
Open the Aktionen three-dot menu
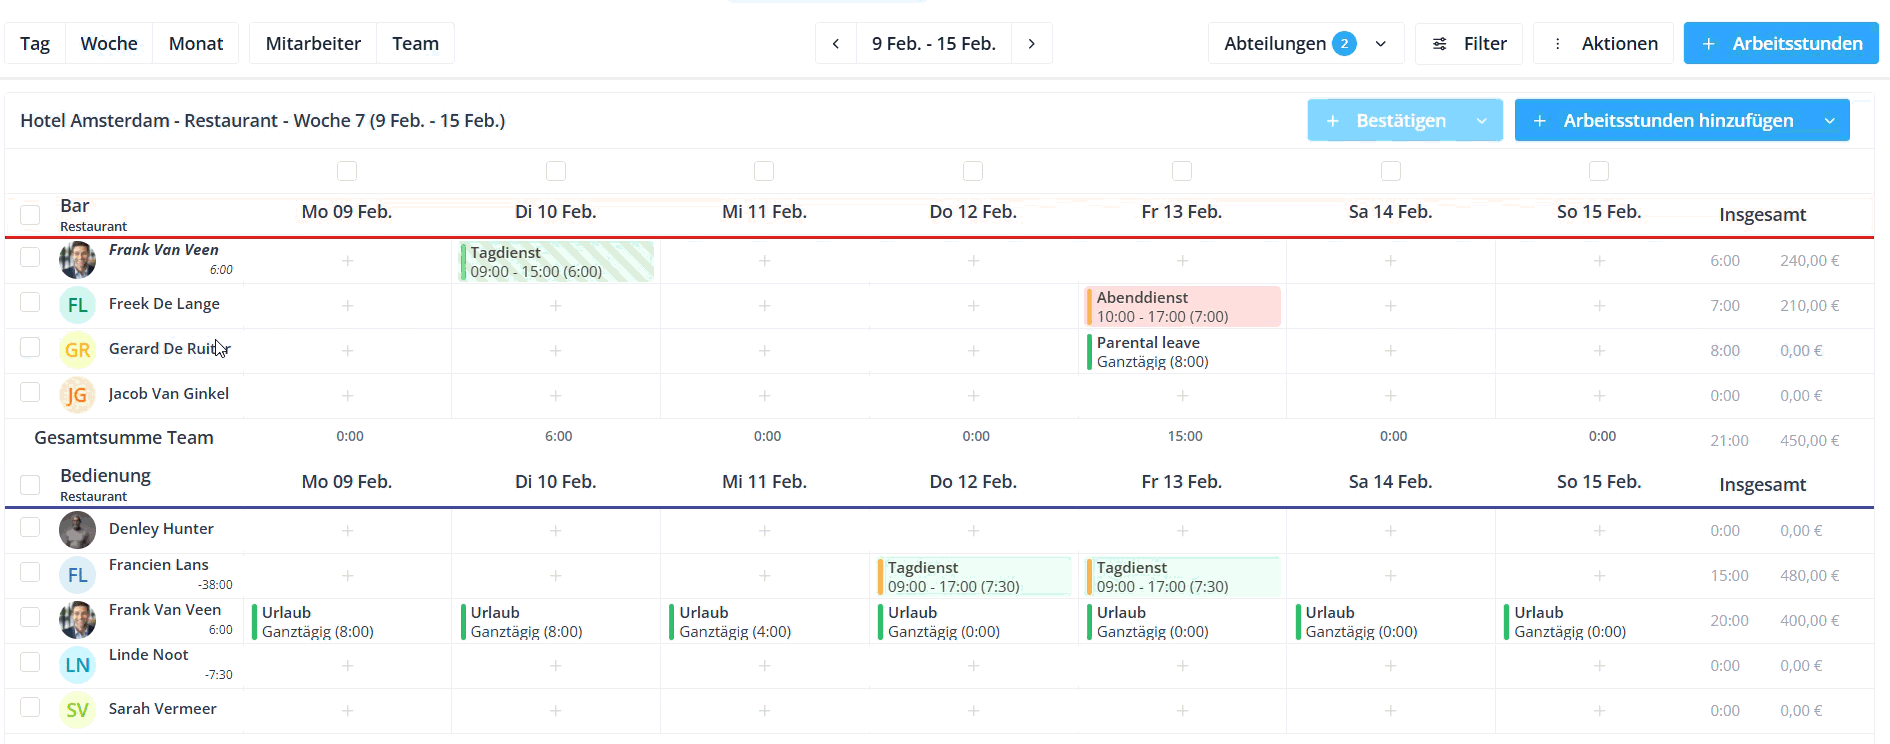coord(1557,44)
